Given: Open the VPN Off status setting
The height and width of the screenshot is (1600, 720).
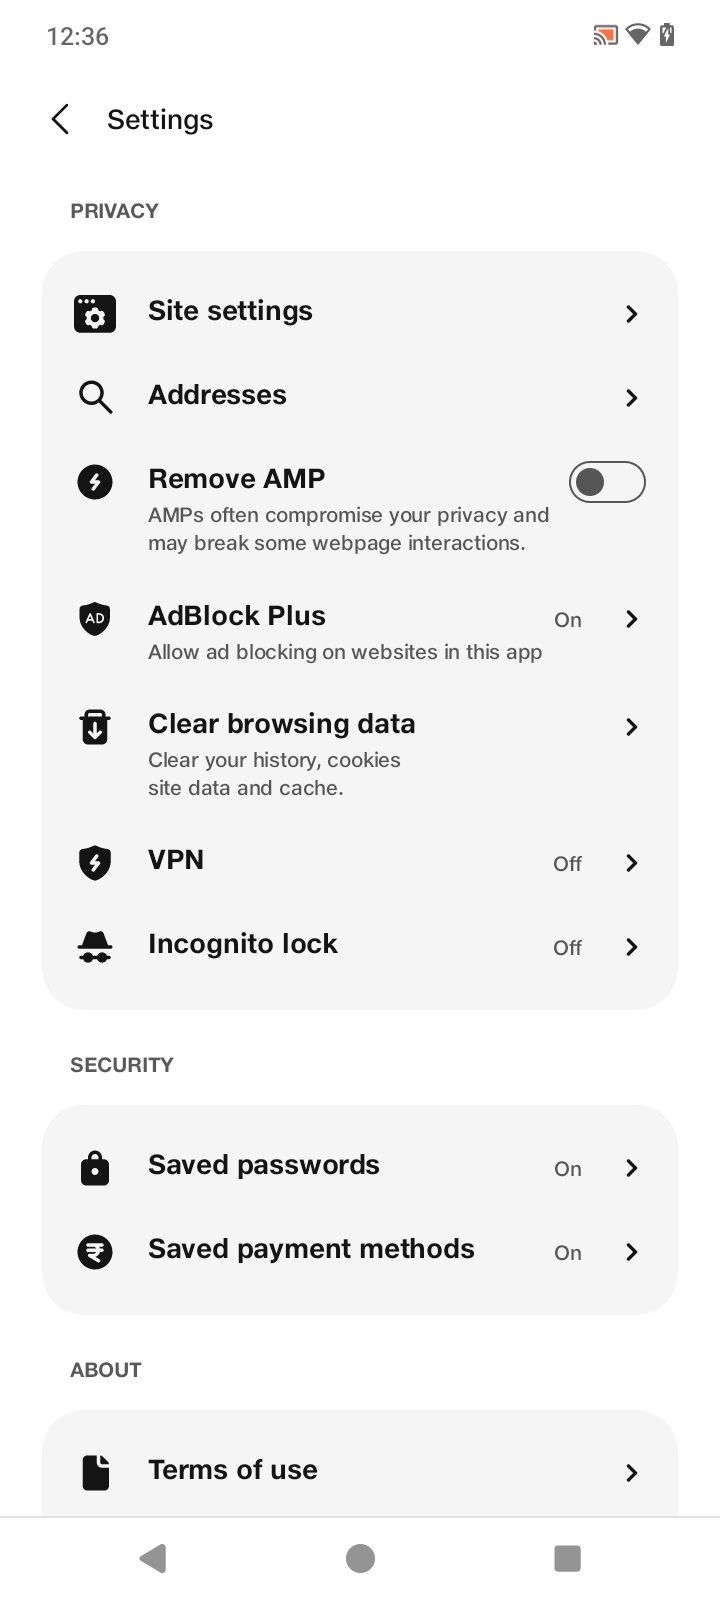Looking at the screenshot, I should click(567, 863).
